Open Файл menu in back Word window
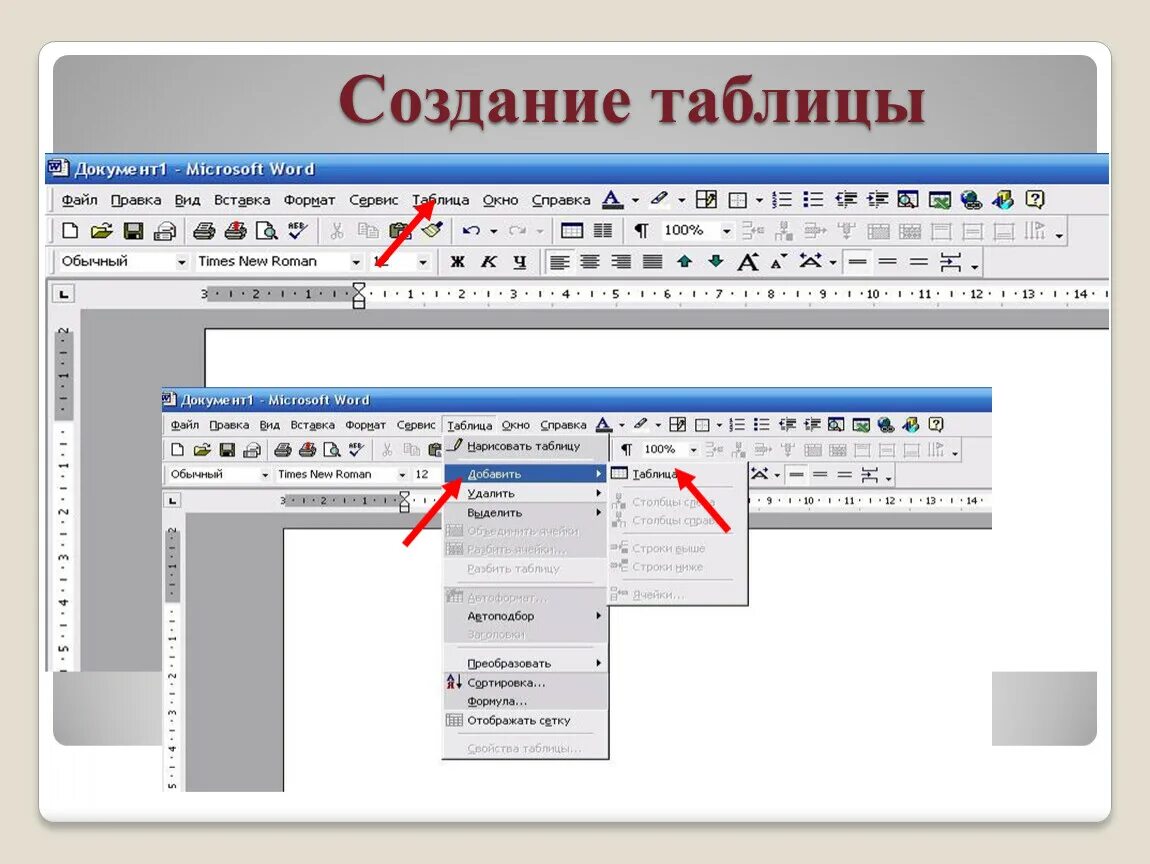Image resolution: width=1150 pixels, height=864 pixels. point(79,200)
